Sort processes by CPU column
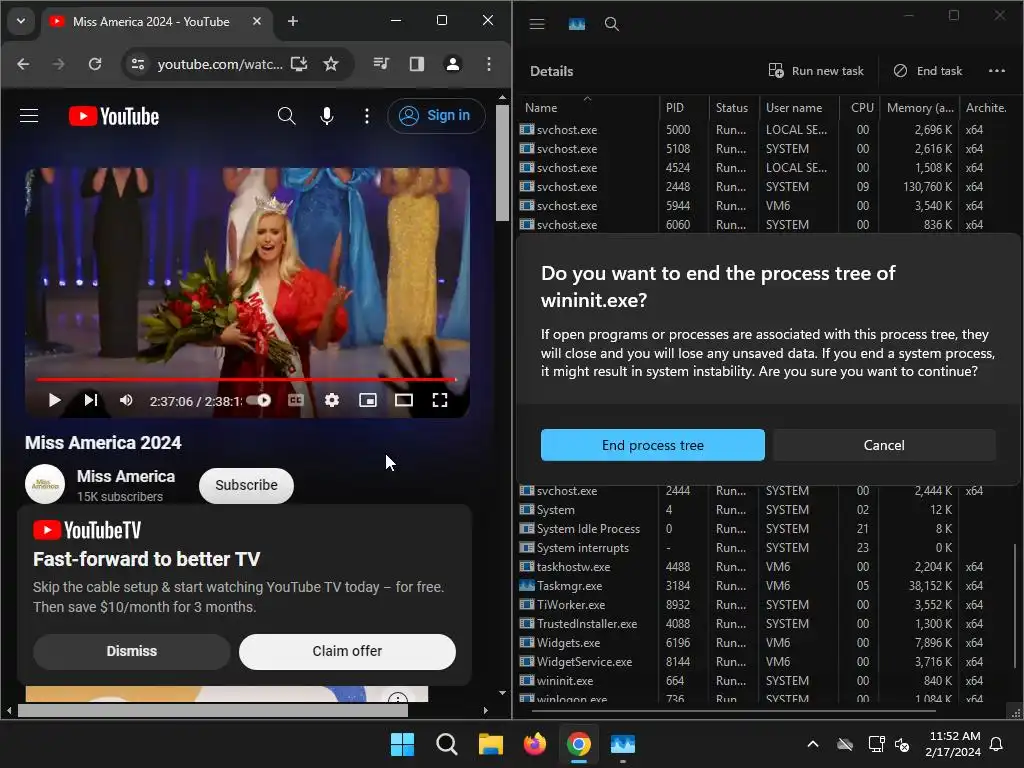The image size is (1024, 768). click(862, 107)
